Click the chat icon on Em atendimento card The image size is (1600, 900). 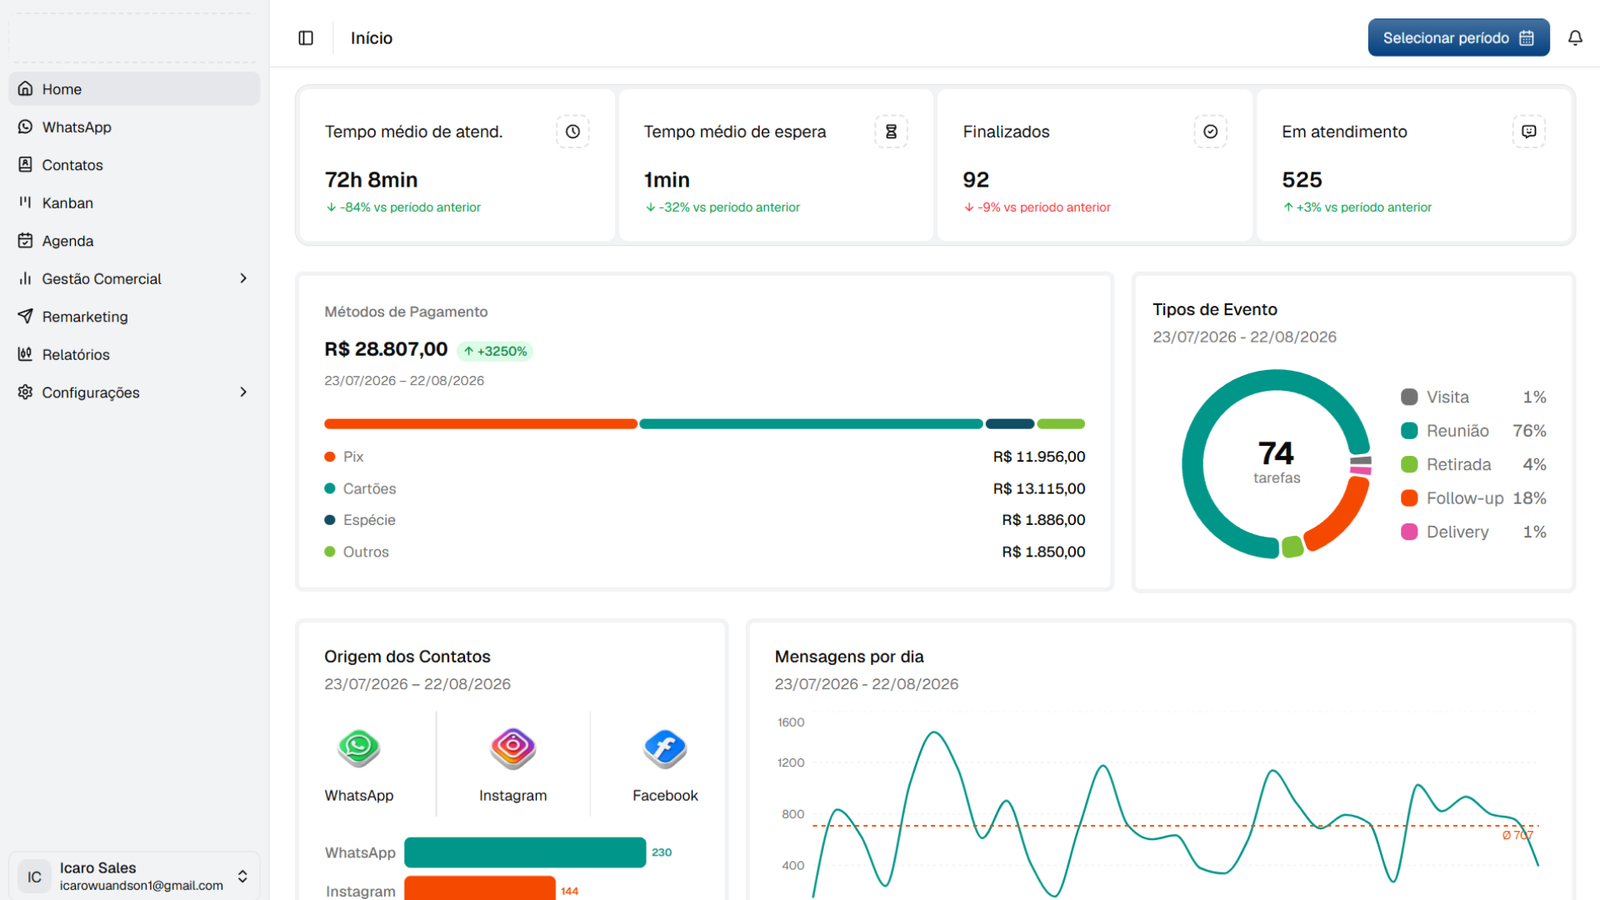[x=1529, y=131]
